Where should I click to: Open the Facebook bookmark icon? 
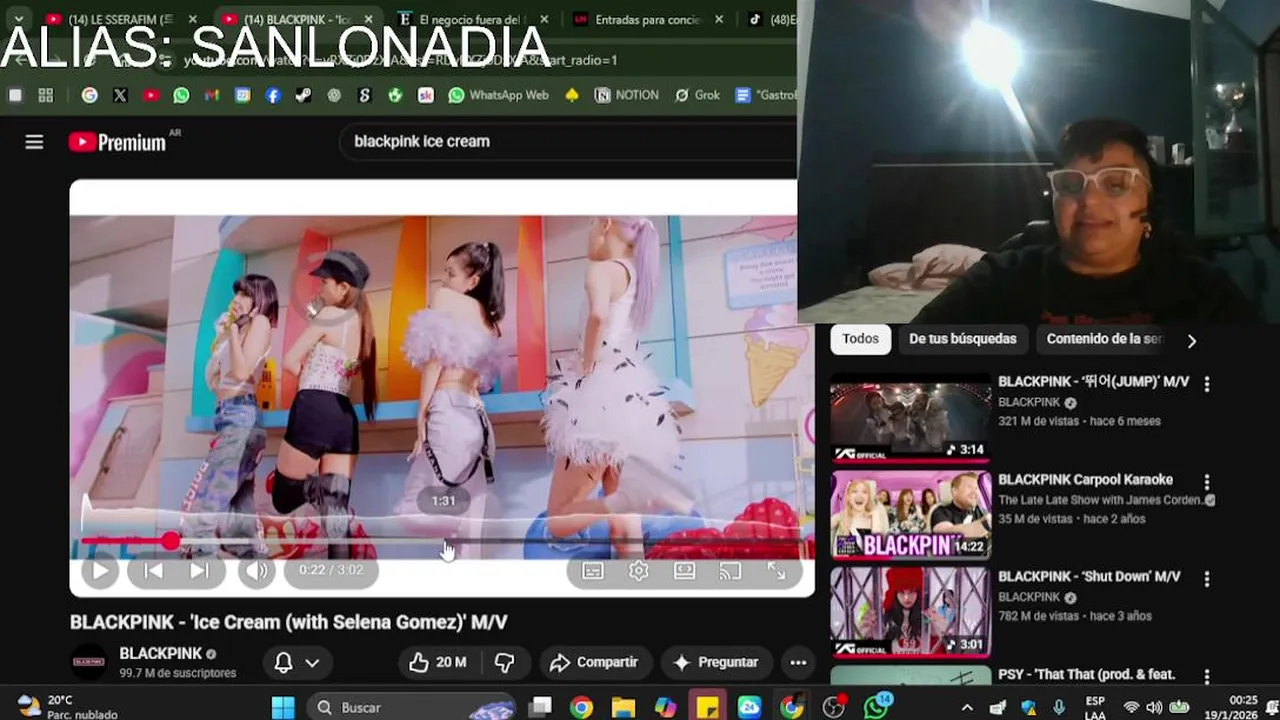click(273, 95)
